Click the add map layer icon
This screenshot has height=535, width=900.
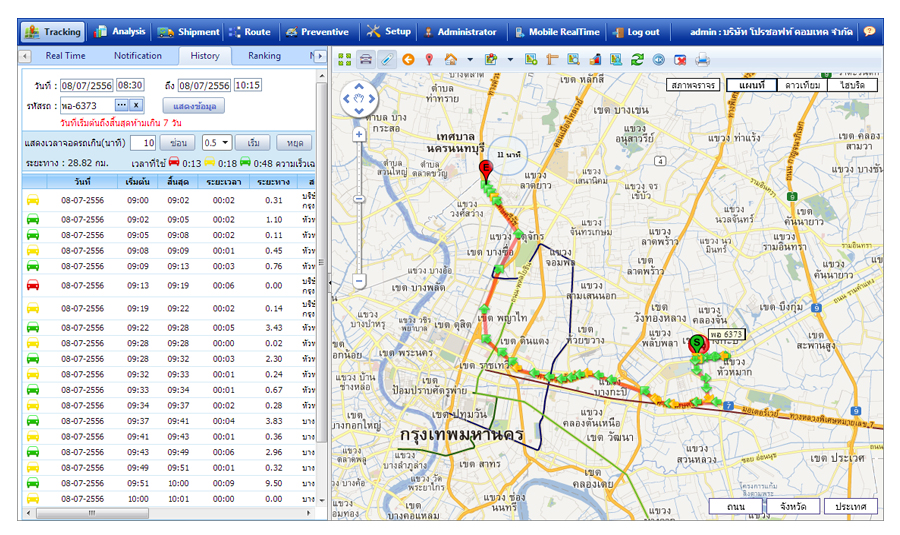531,59
